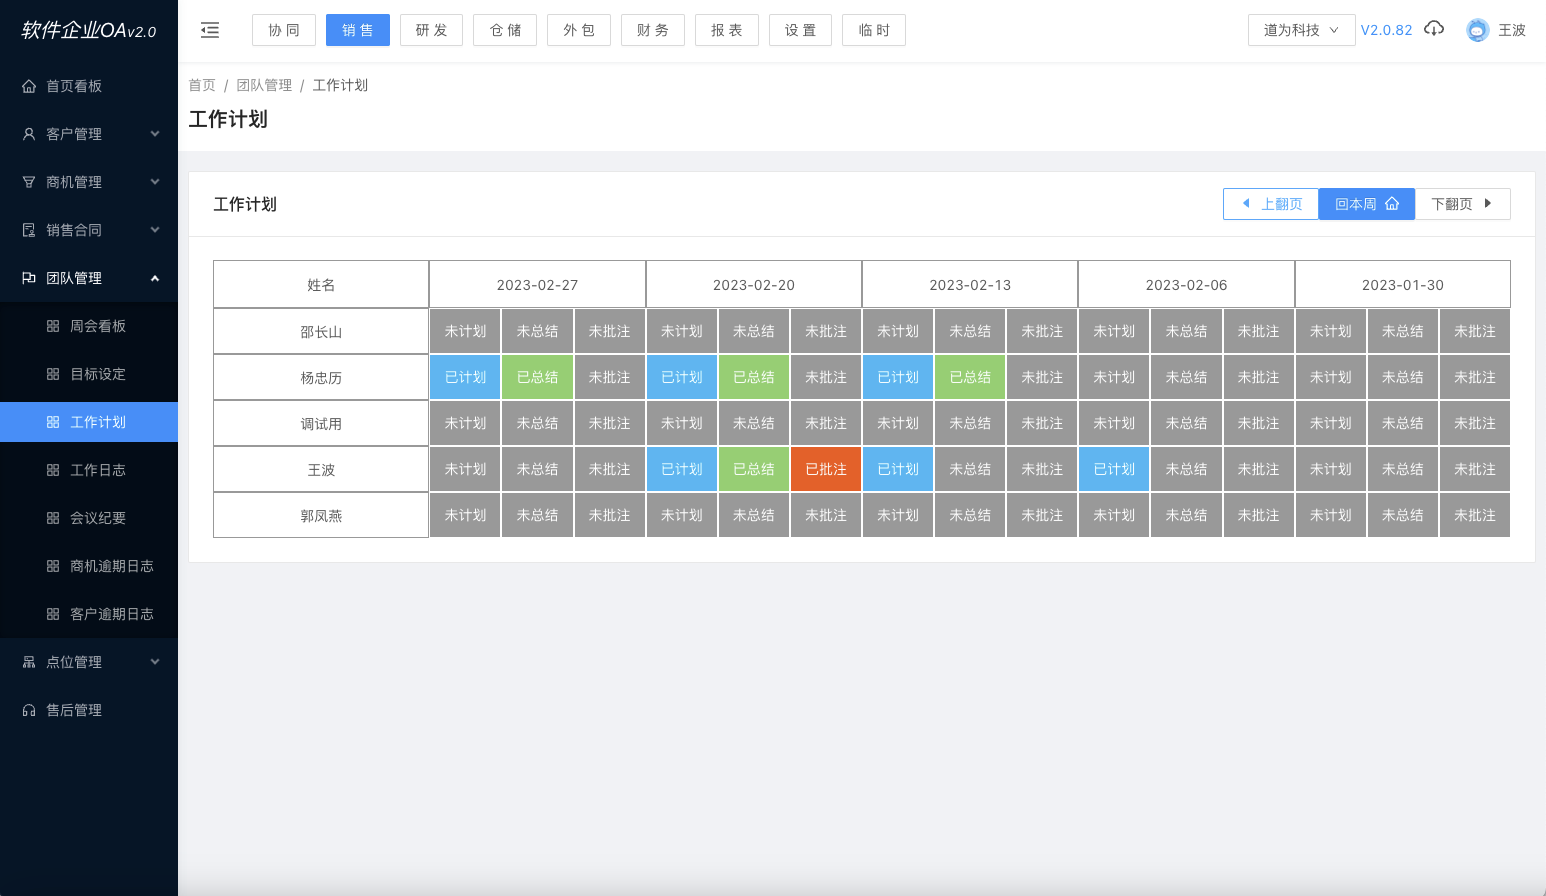
Task: Click the 软件企业OA v2.0 logo
Action: click(x=89, y=30)
